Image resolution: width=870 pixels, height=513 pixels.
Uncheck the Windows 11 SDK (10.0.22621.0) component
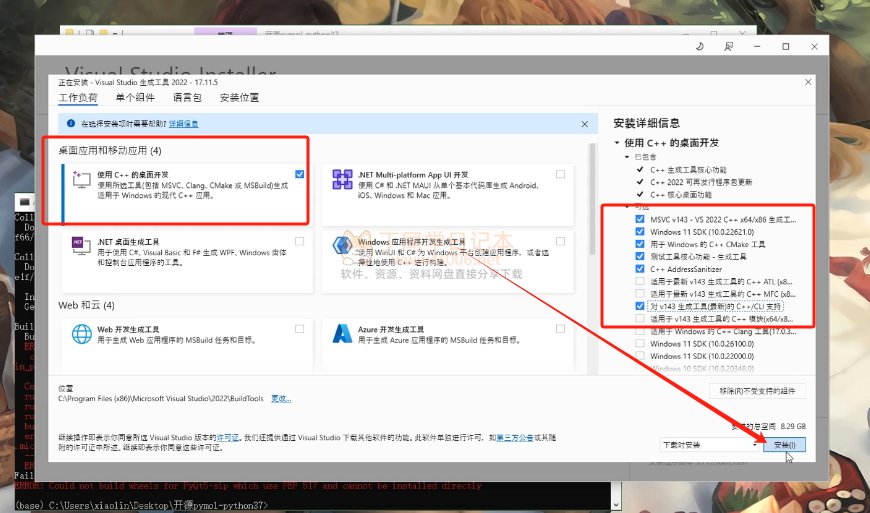(641, 231)
